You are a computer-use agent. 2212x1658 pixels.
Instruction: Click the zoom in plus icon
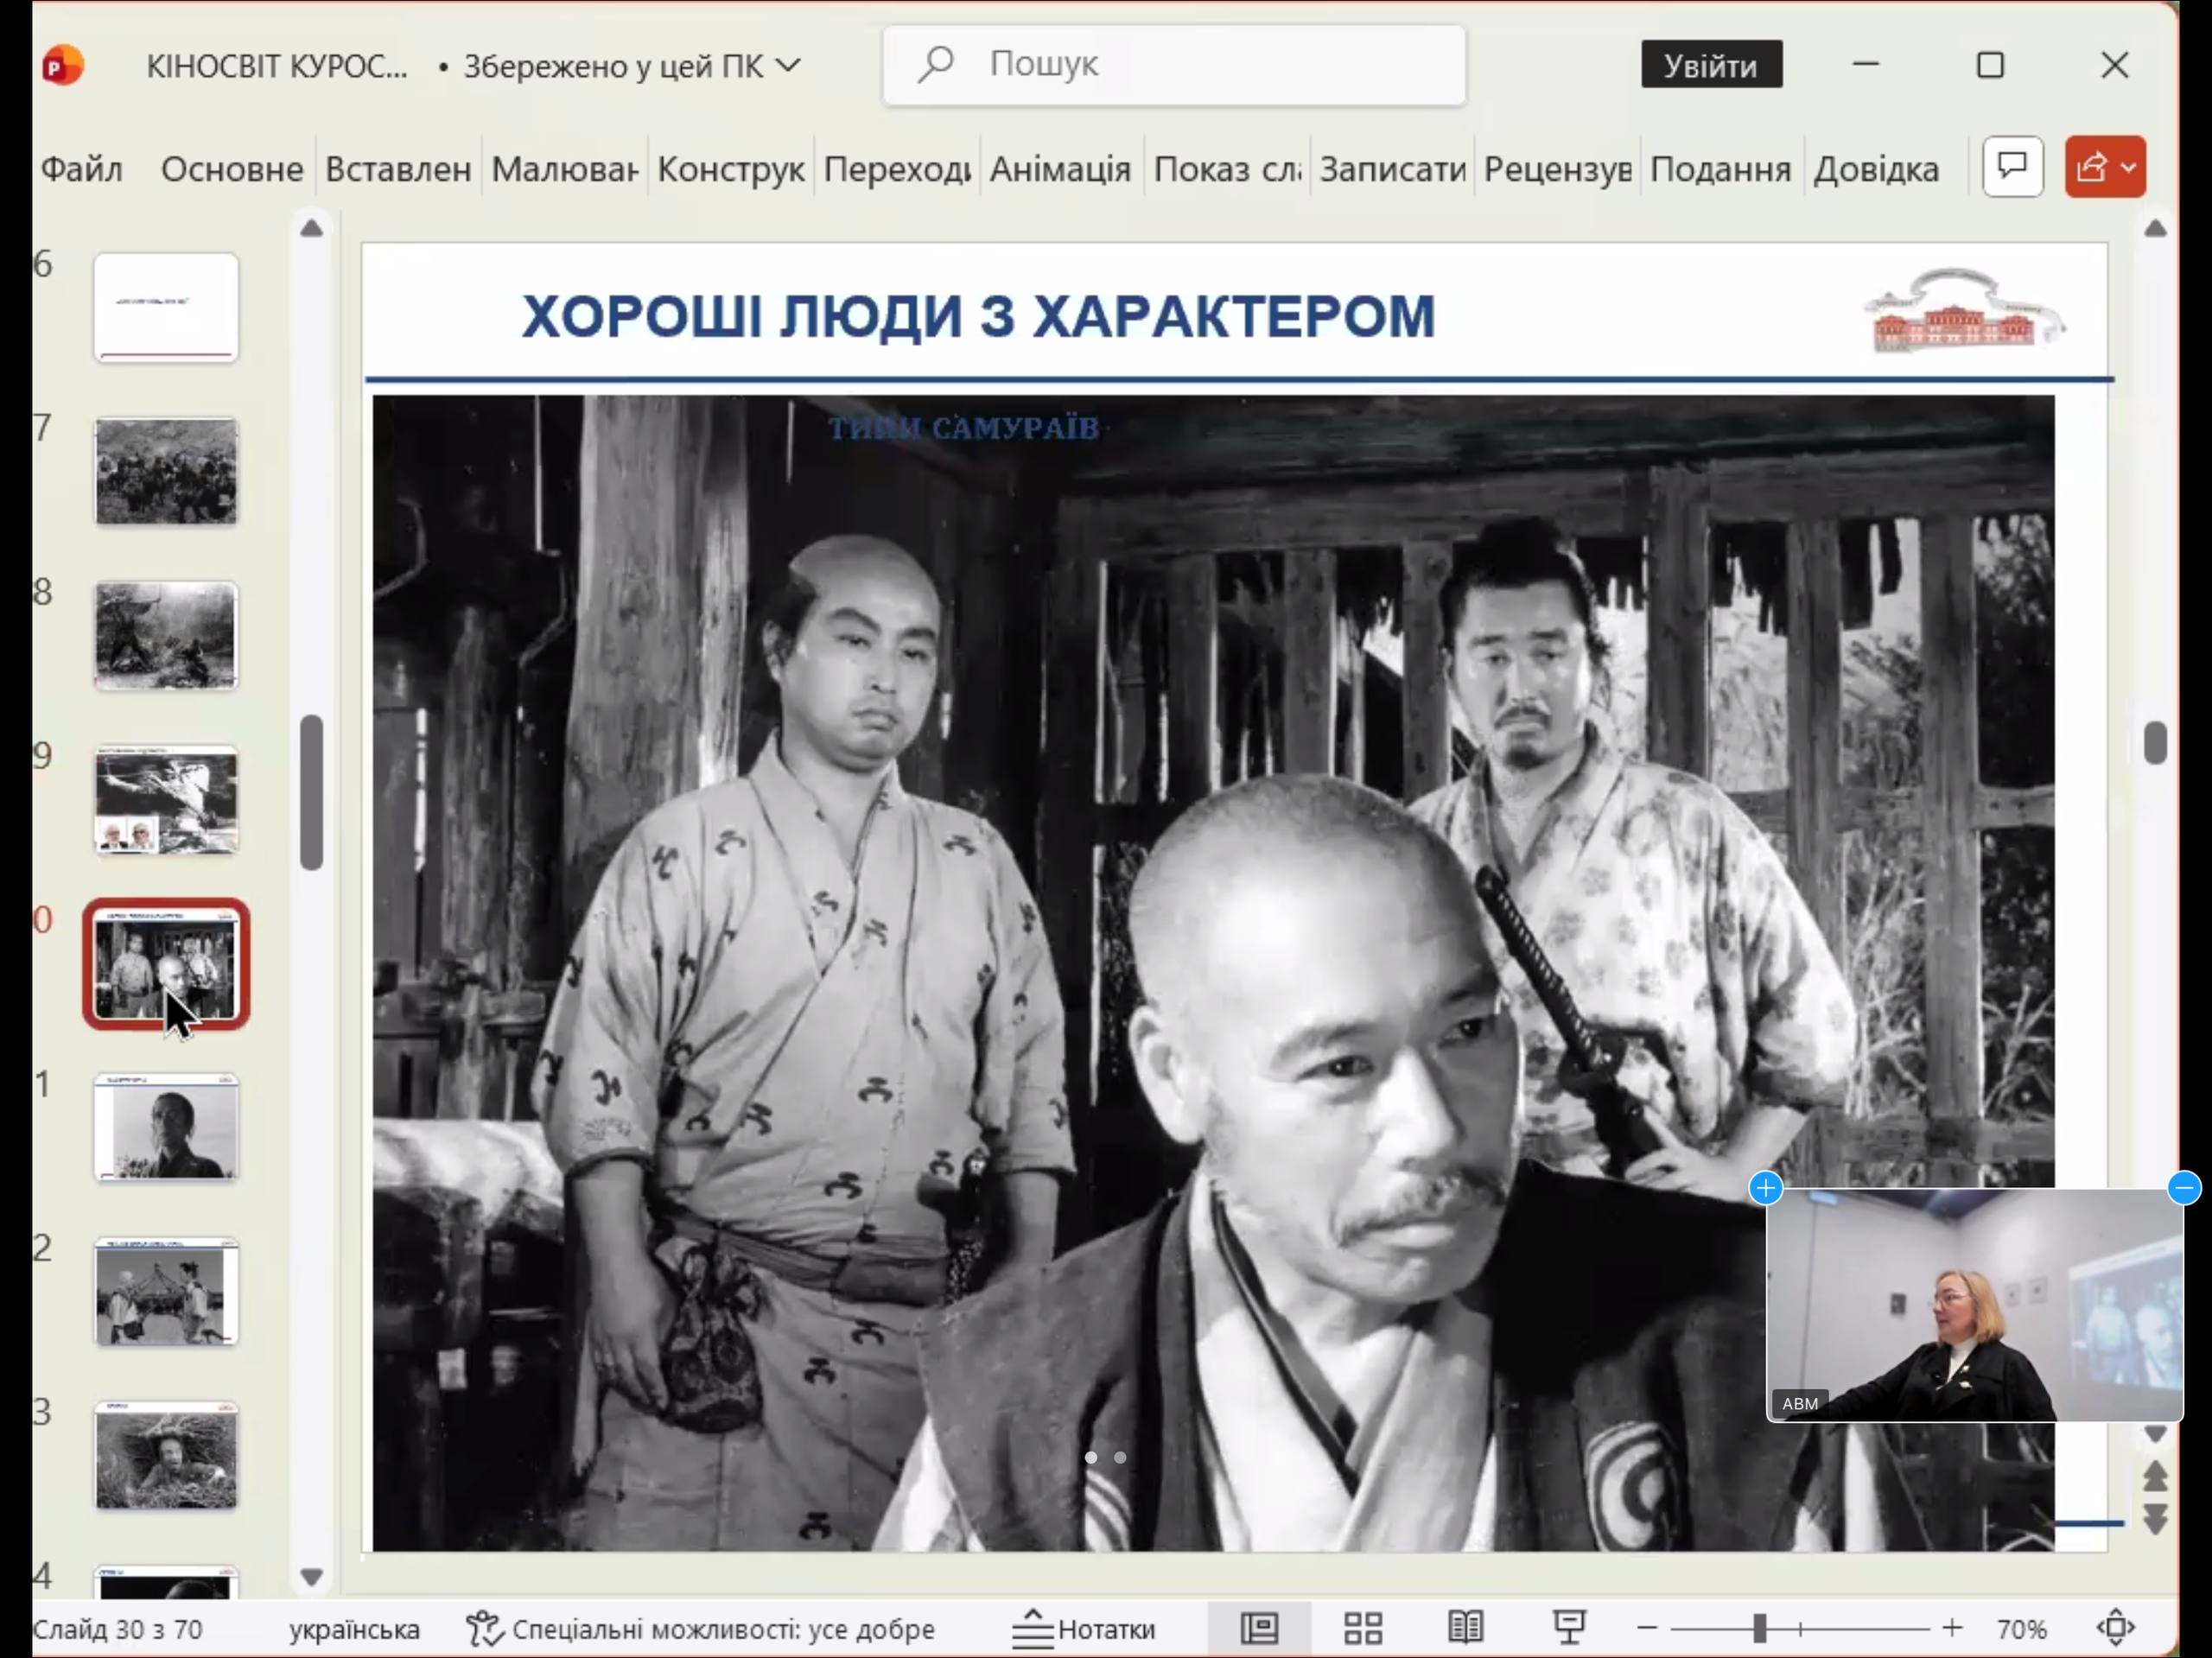tap(1952, 1629)
